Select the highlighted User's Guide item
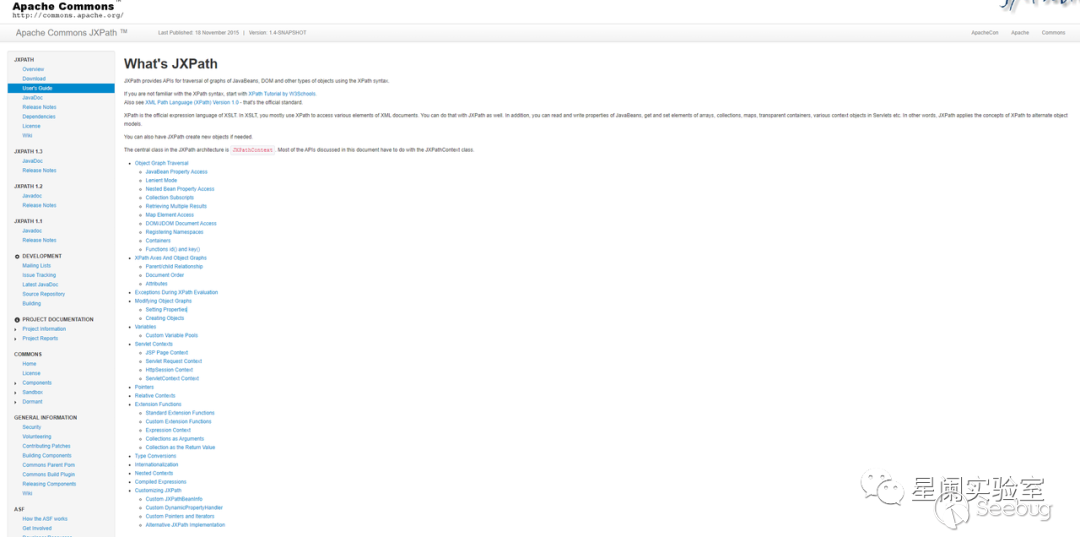The height and width of the screenshot is (537, 1080). point(61,88)
